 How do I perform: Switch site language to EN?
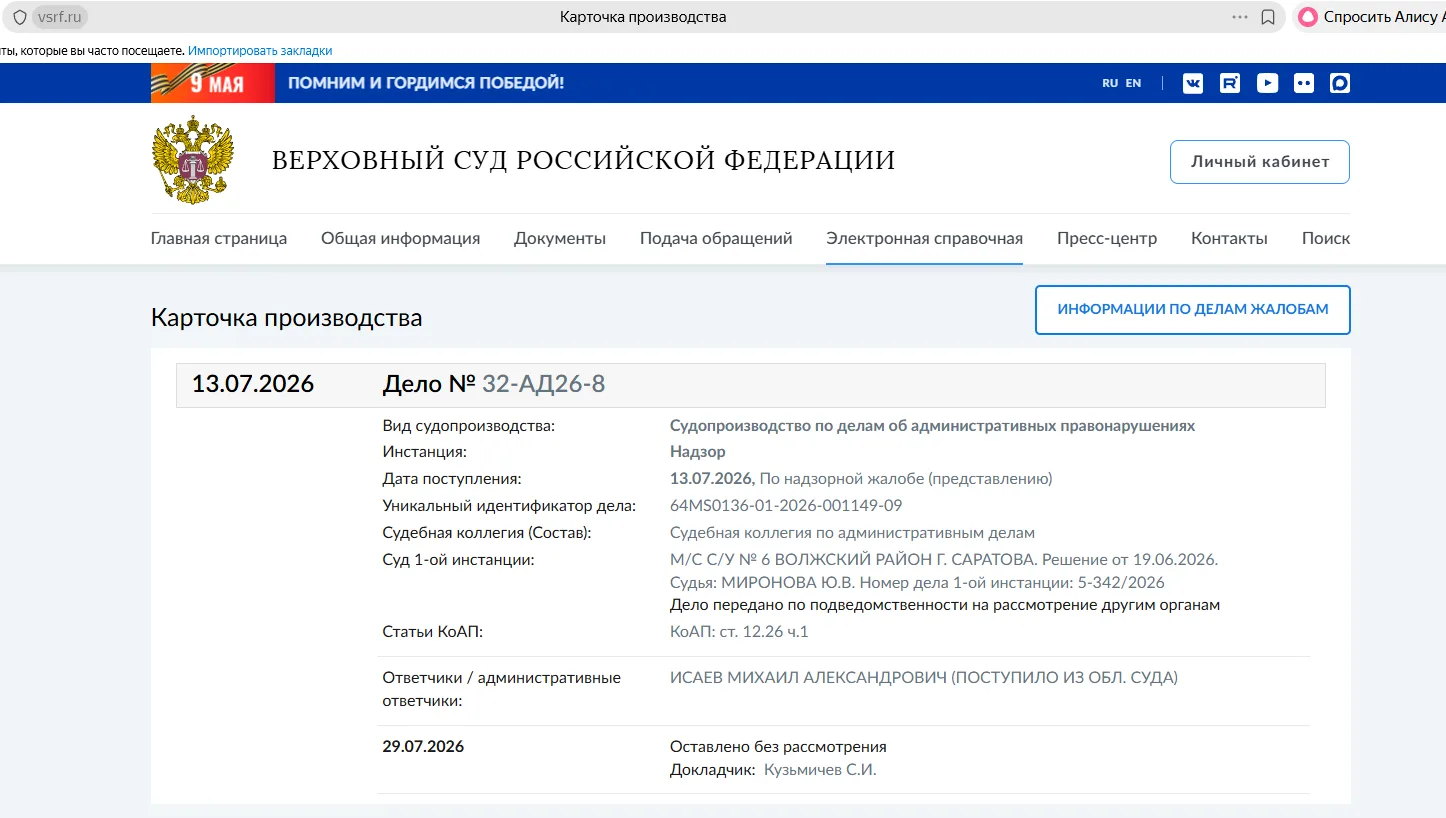click(1133, 83)
